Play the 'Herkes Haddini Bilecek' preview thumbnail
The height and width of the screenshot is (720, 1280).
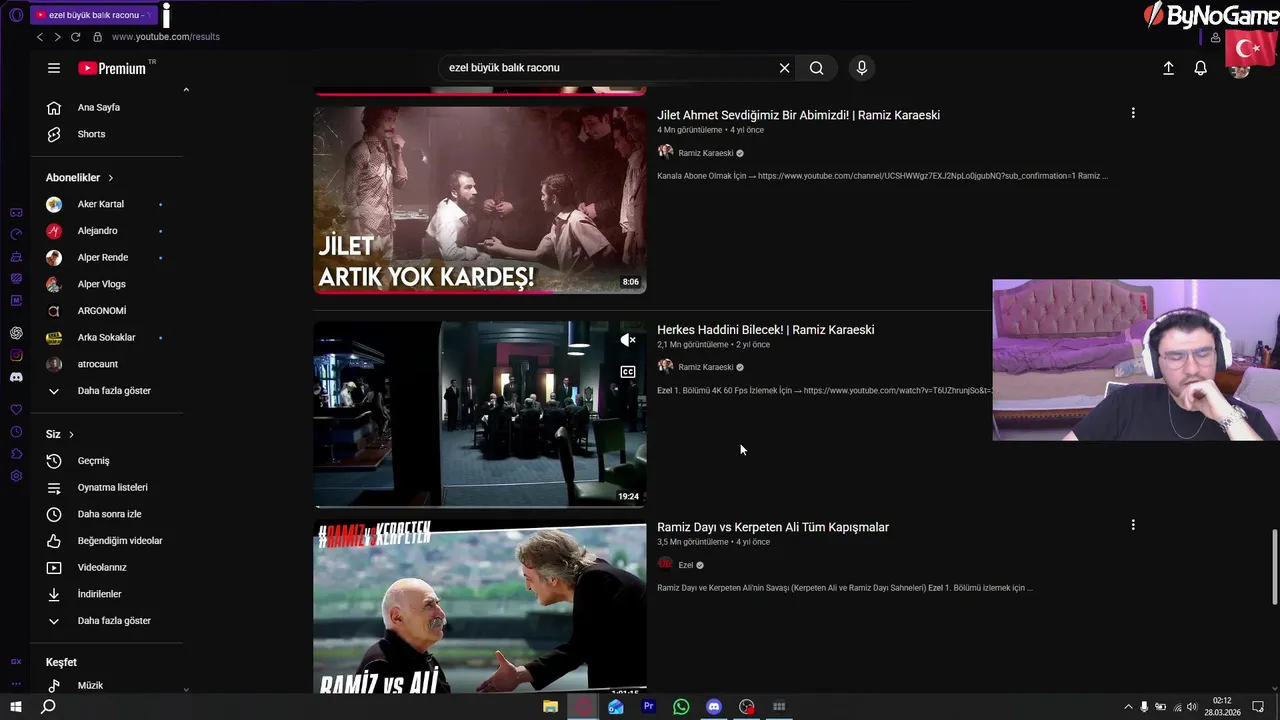[x=480, y=414]
